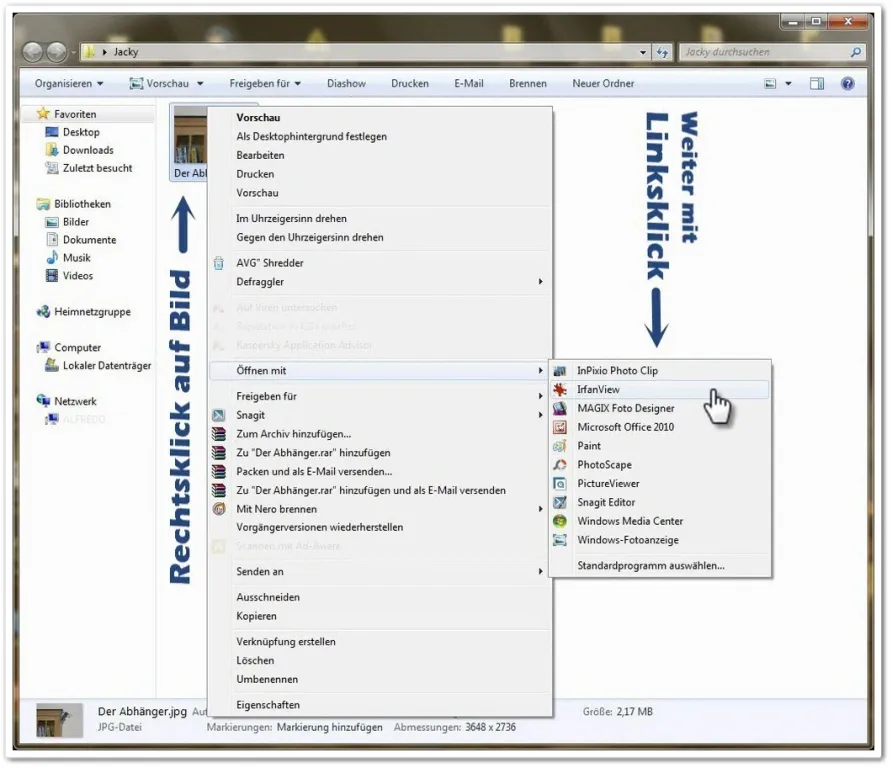The width and height of the screenshot is (892, 768).
Task: Select Eigenschaften in the context menu
Action: (x=380, y=705)
